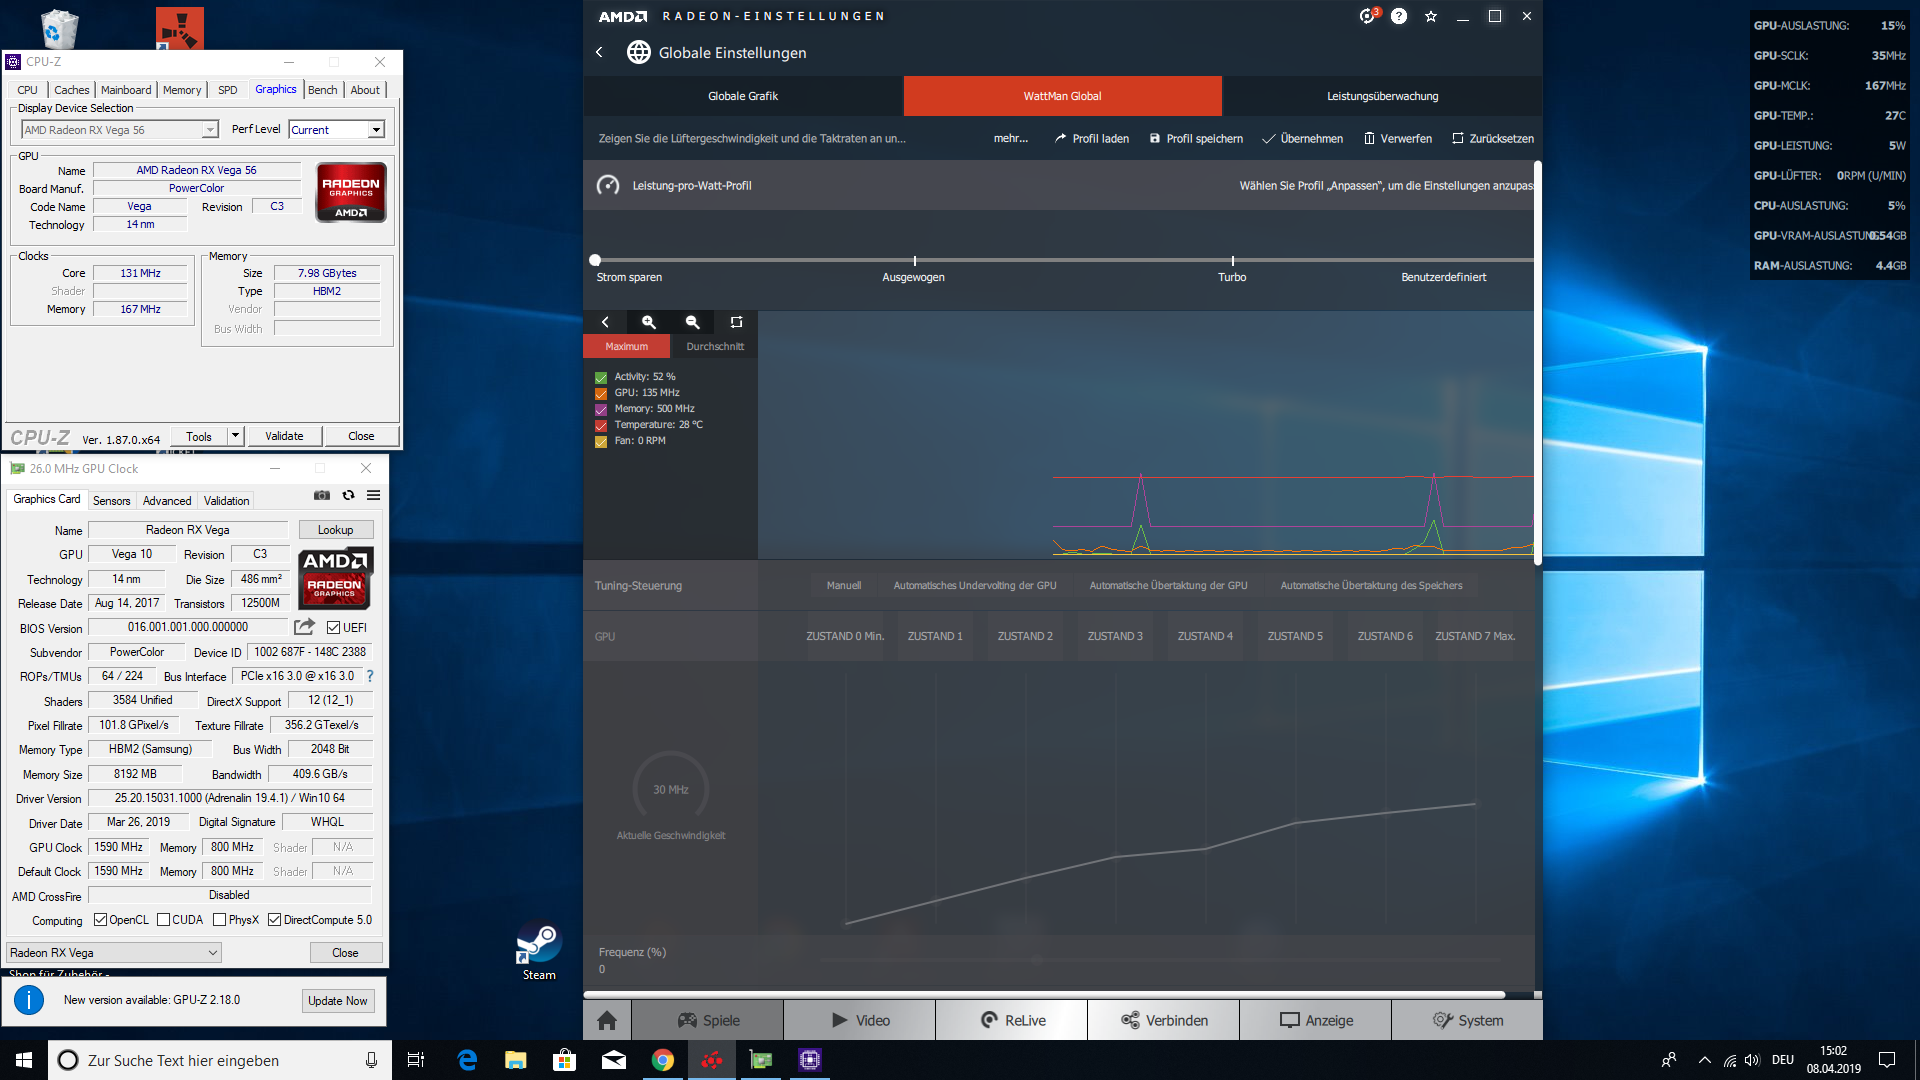Click the Radeon home icon
The image size is (1920, 1080).
click(607, 1020)
